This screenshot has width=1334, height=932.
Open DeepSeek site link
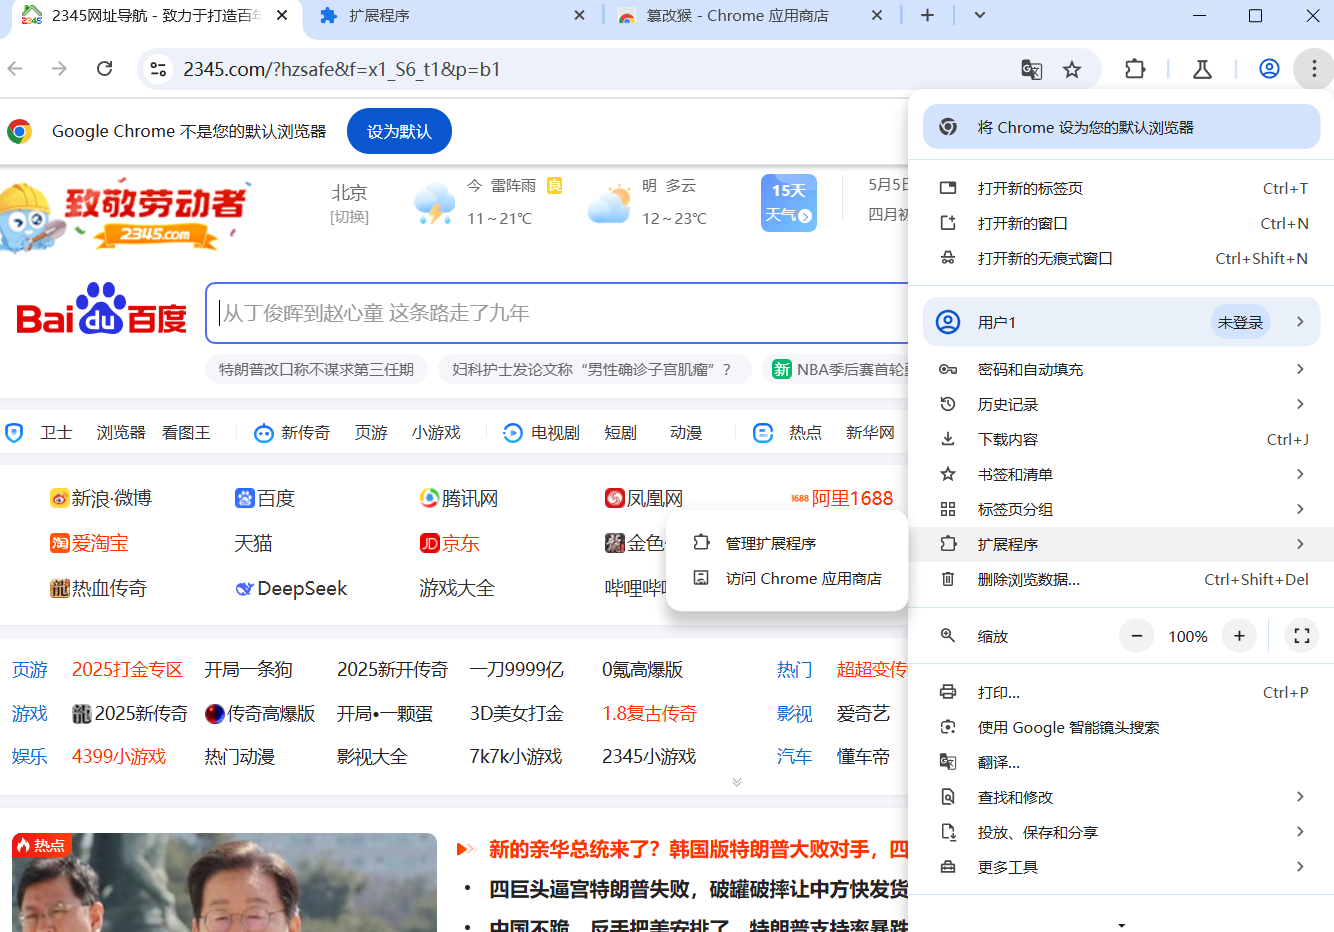(x=291, y=588)
